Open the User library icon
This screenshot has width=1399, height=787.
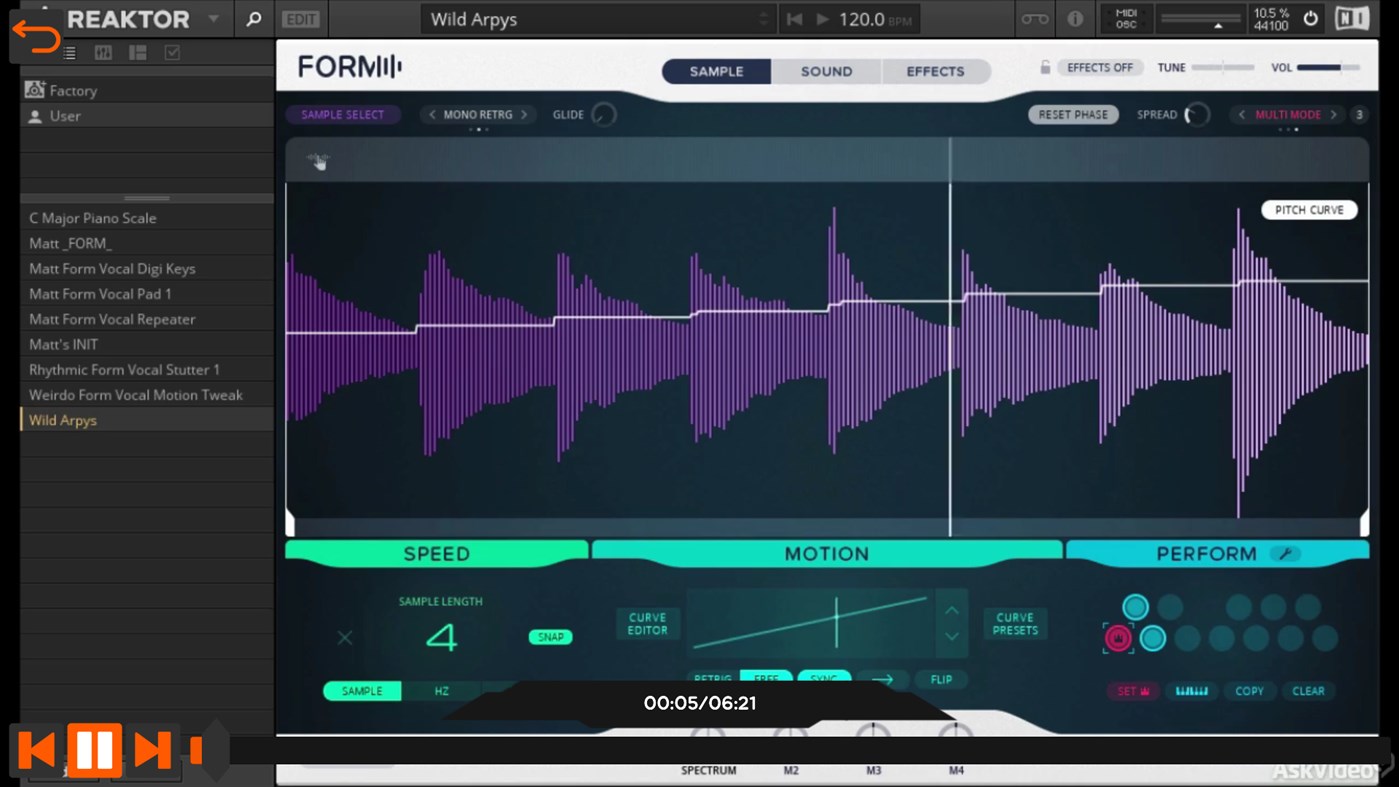coord(35,116)
